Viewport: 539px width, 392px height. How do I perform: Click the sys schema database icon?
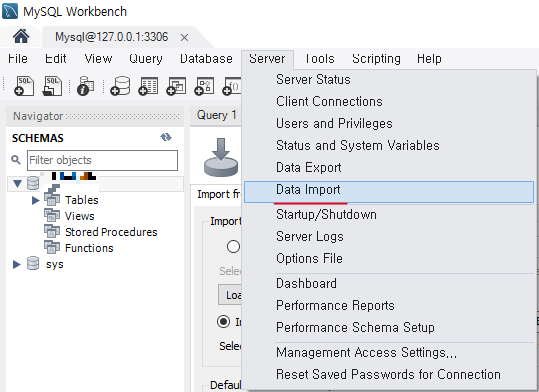click(33, 263)
